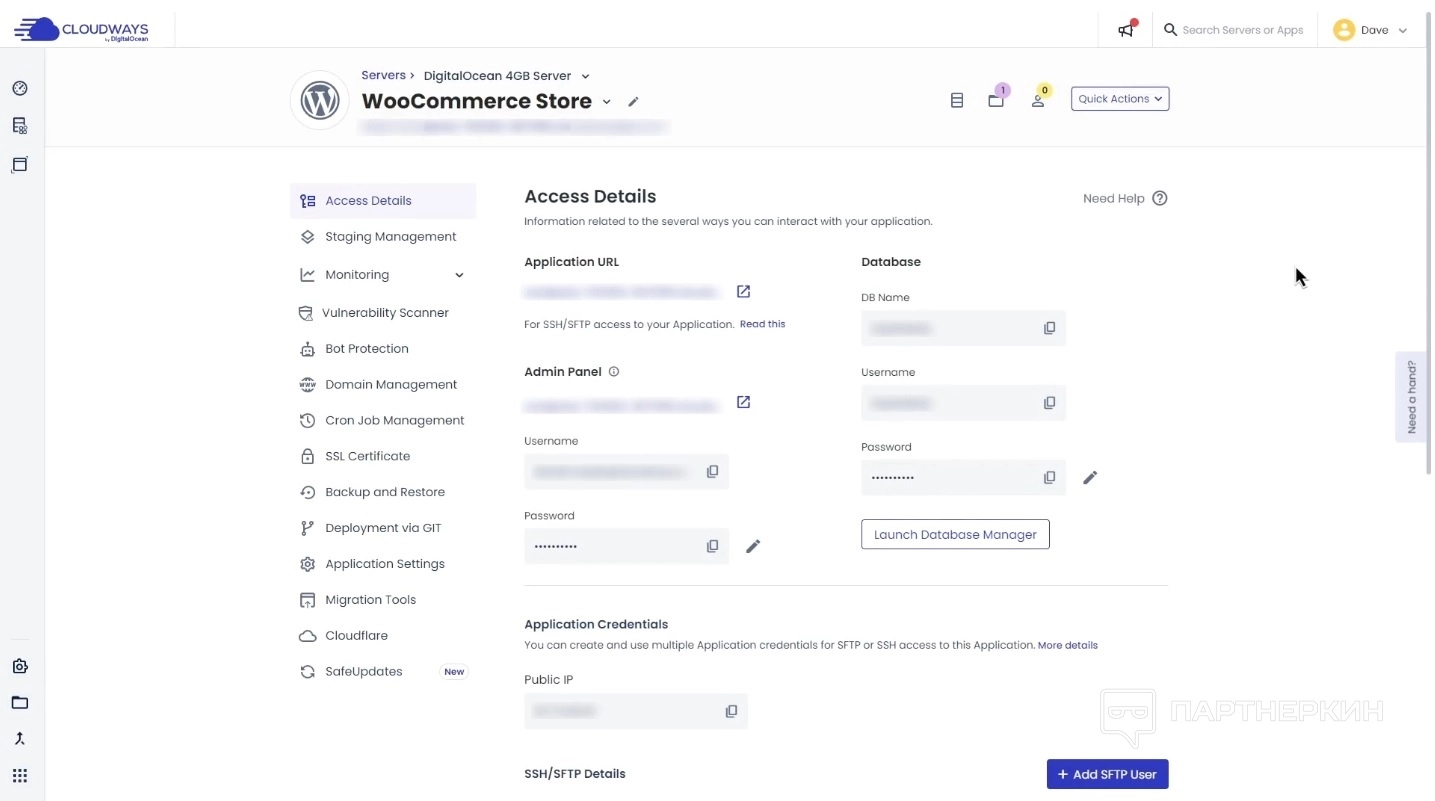Rename app using pencil next to WooCommerce Store
Image resolution: width=1435 pixels, height=801 pixels.
pyautogui.click(x=633, y=102)
